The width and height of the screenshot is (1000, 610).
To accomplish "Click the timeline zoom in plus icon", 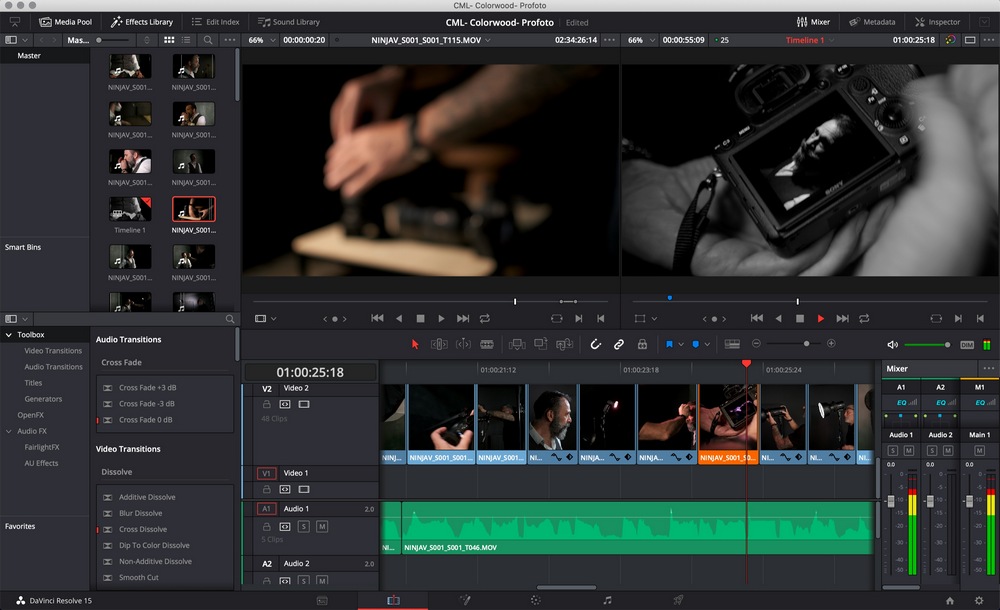I will point(831,343).
